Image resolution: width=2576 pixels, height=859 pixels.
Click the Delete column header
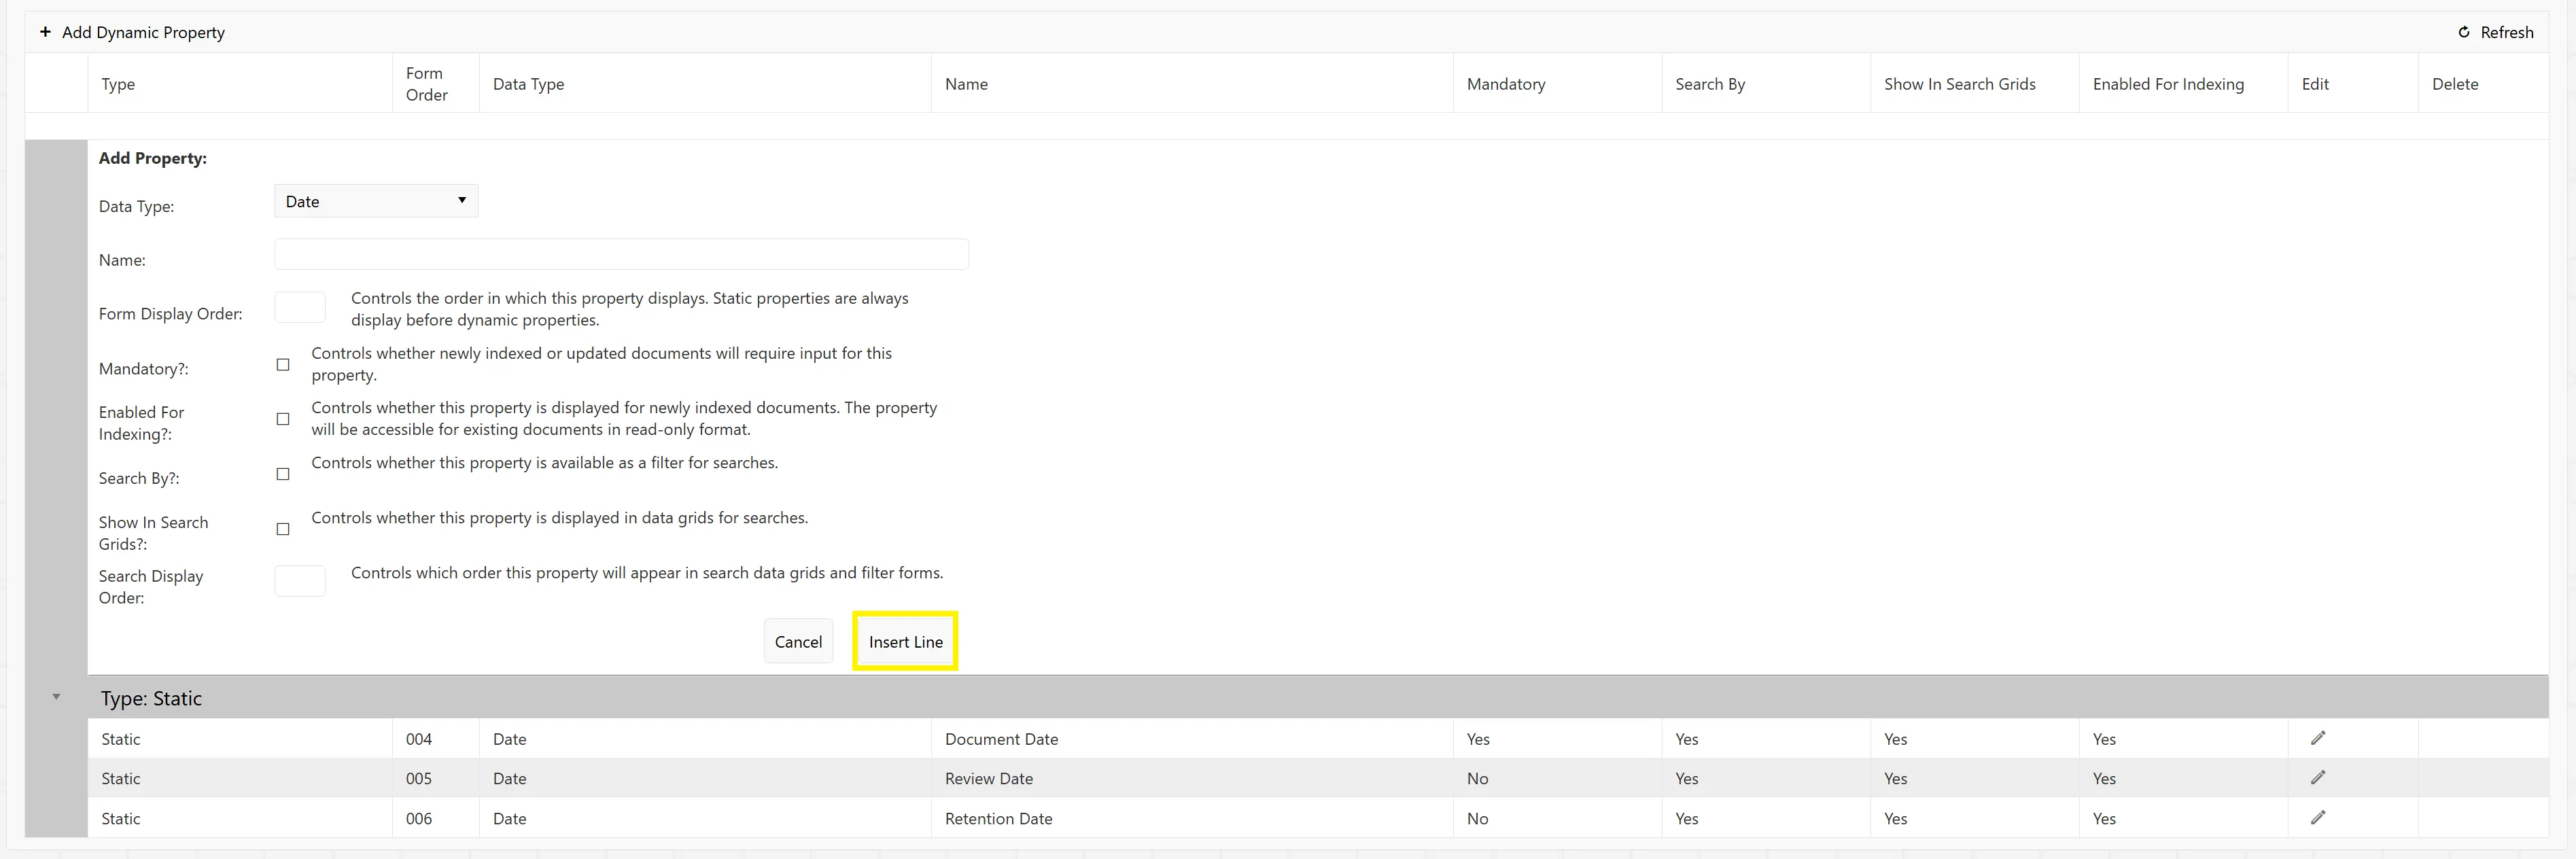2455,84
